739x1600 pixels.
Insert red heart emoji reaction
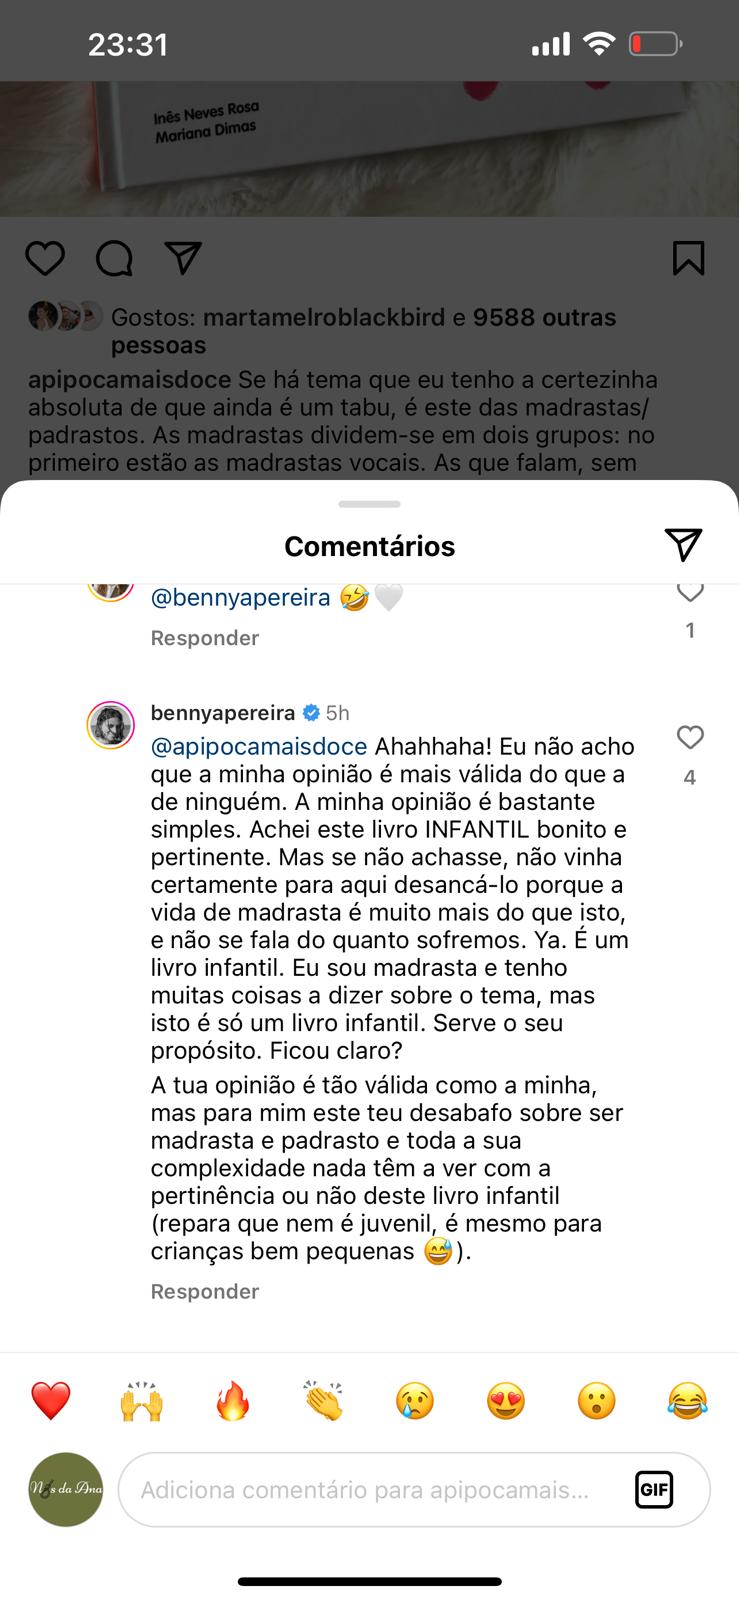pos(51,1401)
